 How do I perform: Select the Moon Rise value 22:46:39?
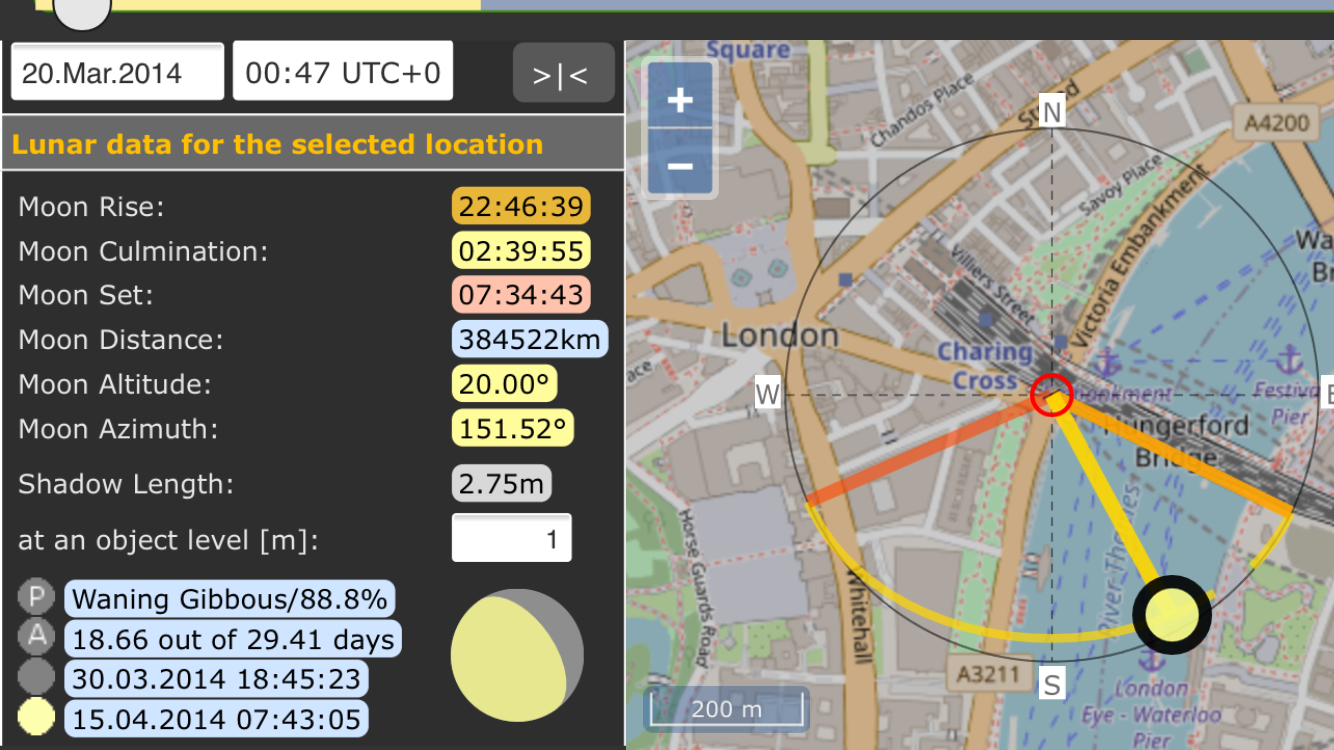point(521,206)
